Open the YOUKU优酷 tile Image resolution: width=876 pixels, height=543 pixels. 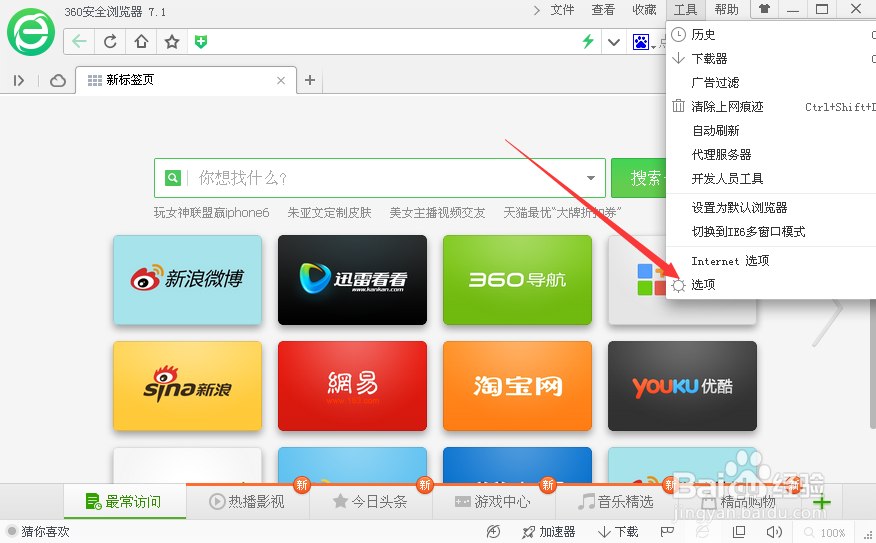coord(682,386)
